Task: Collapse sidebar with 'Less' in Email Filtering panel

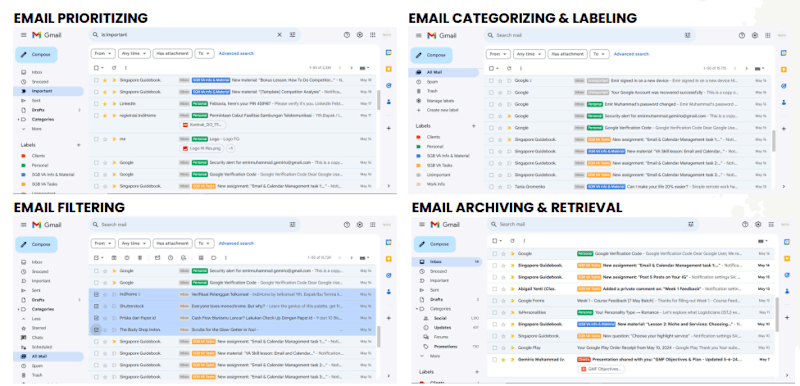Action: (37, 319)
